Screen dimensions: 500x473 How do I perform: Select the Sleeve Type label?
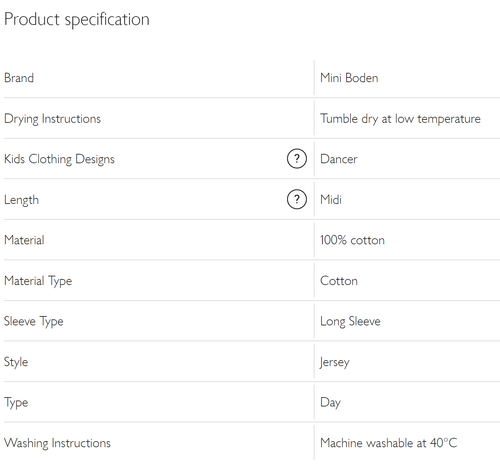pos(34,322)
